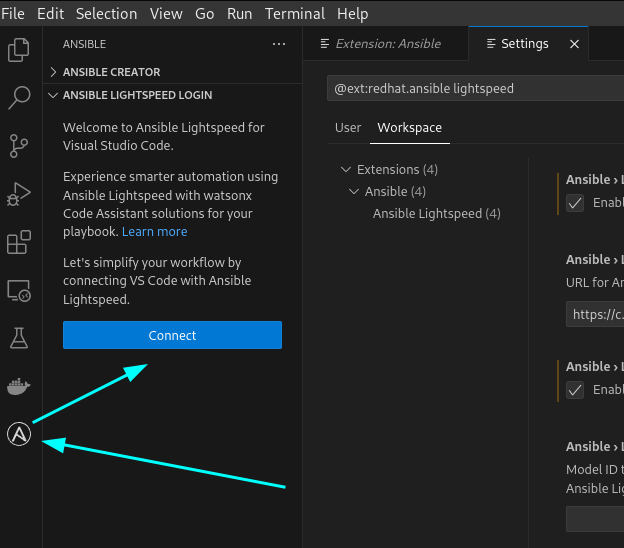
Task: Open the Terminal menu
Action: 295,14
